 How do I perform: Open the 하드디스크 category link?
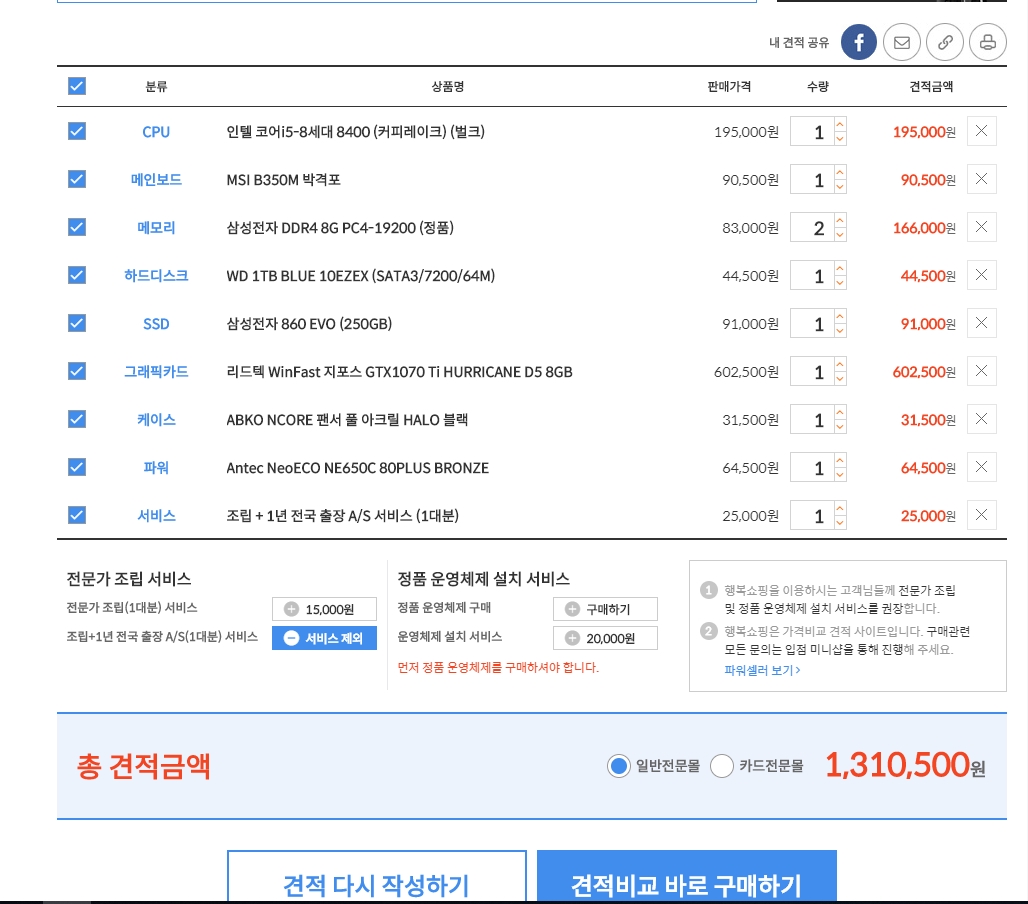pyautogui.click(x=156, y=275)
